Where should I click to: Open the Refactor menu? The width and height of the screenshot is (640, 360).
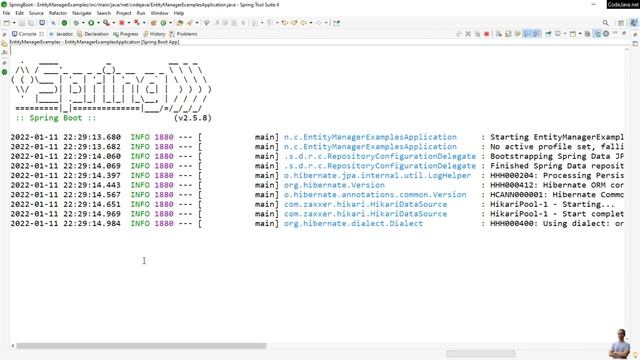click(58, 13)
